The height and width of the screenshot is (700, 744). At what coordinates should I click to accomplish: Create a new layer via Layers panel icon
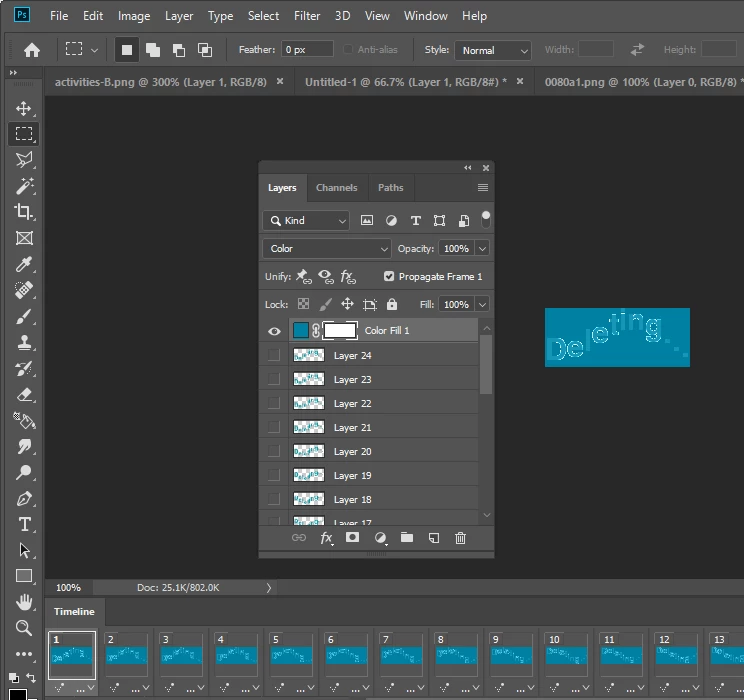[x=434, y=538]
